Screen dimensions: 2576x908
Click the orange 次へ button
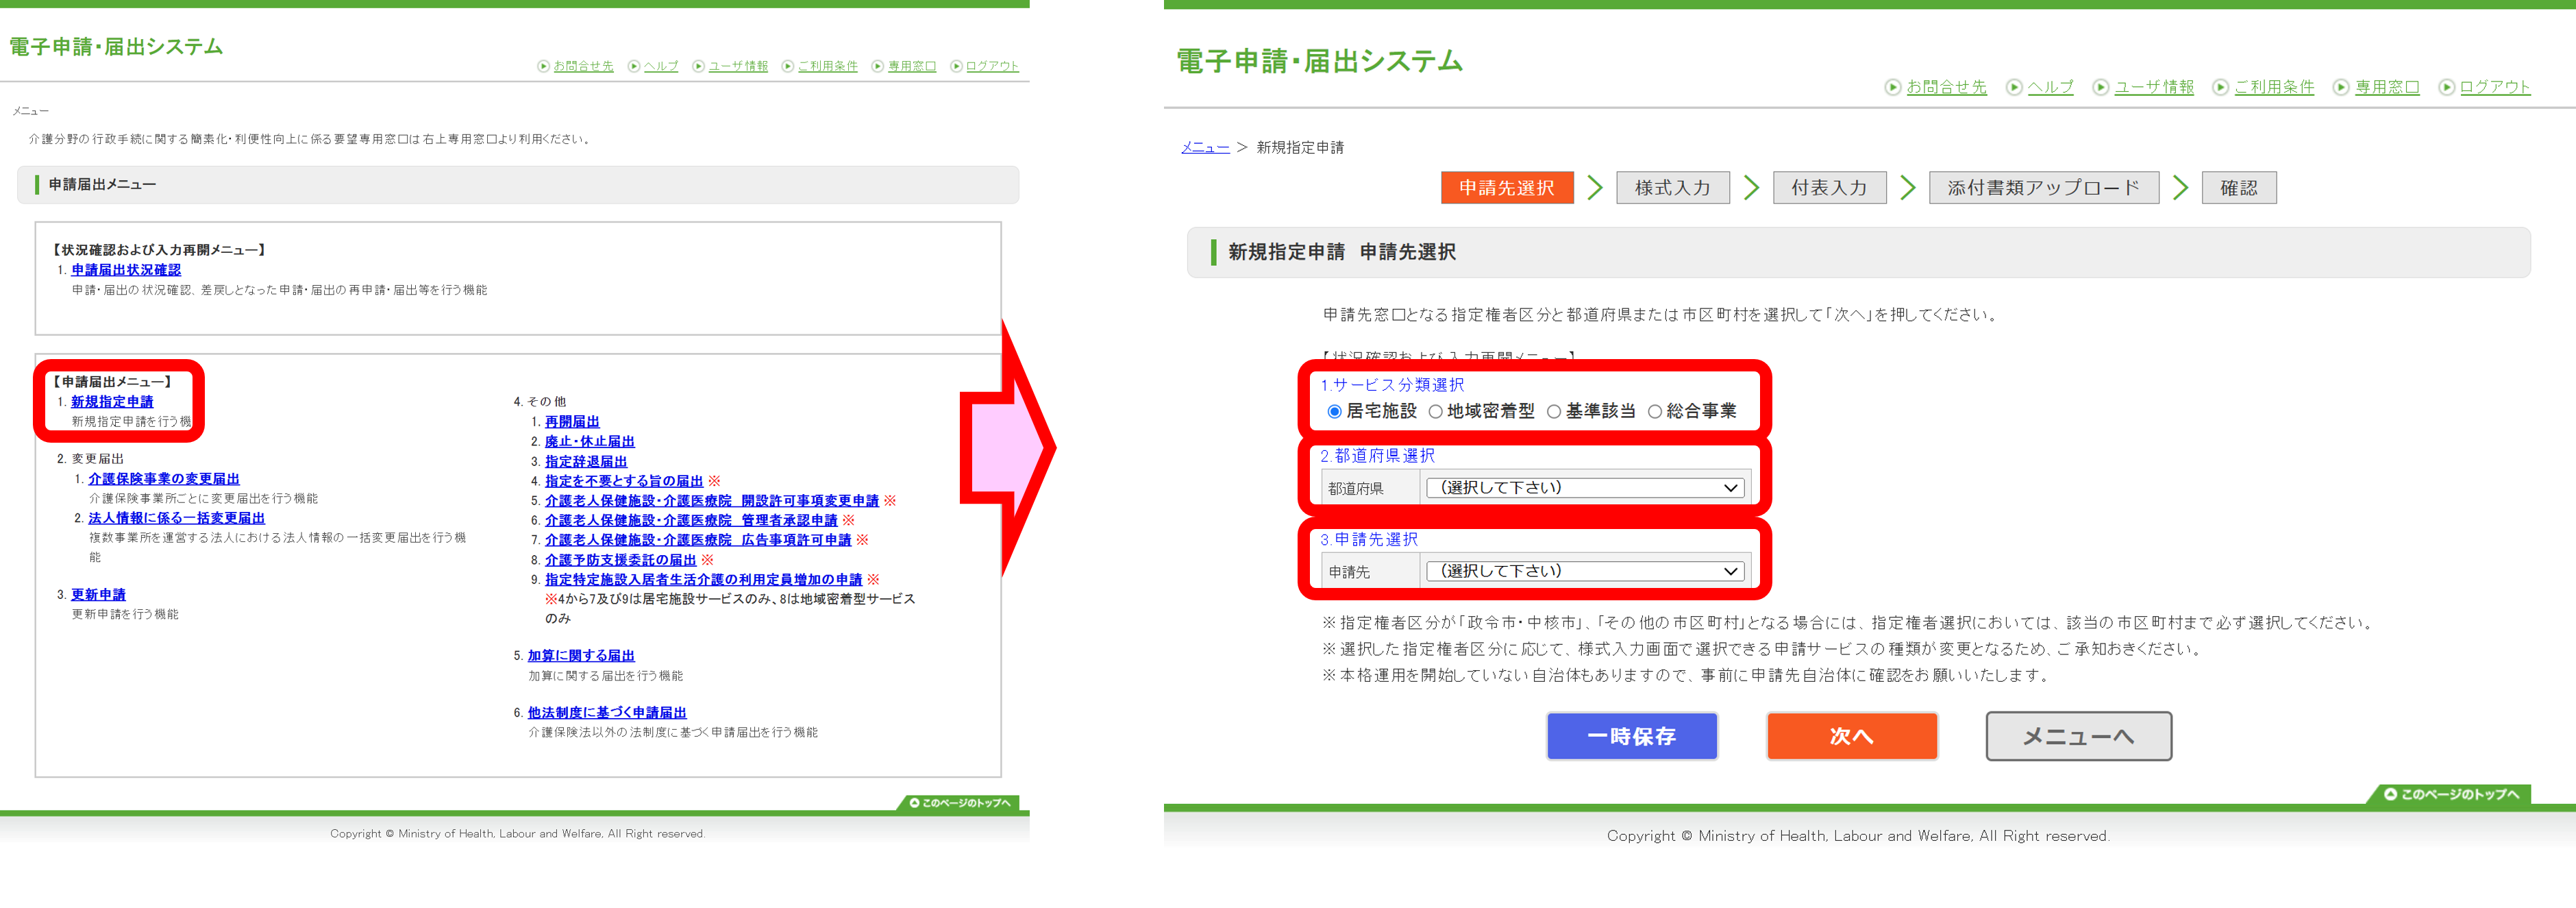point(1851,736)
